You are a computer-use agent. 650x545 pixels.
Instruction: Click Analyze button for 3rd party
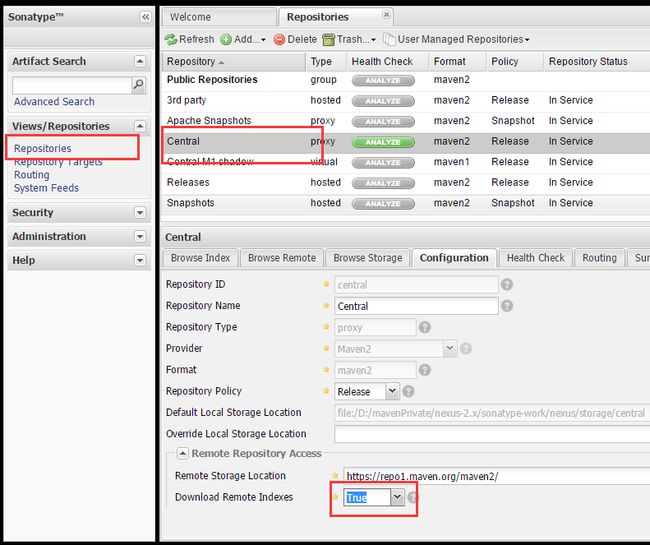383,101
